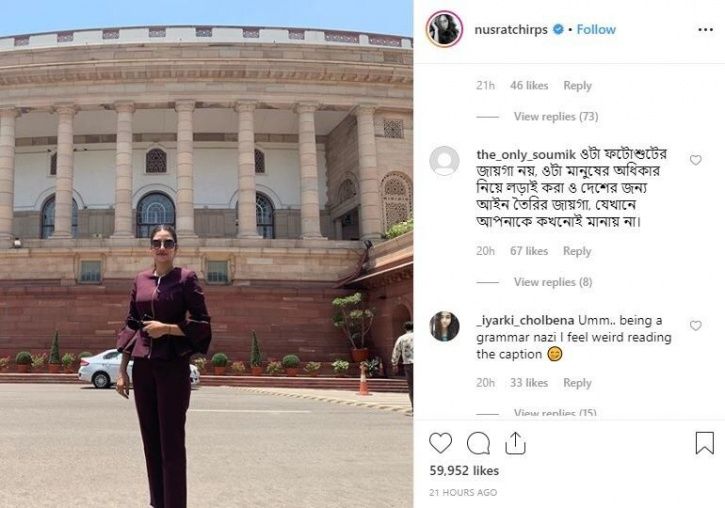Expand View replies (8)
Viewport: 725px width, 508px height.
click(553, 282)
